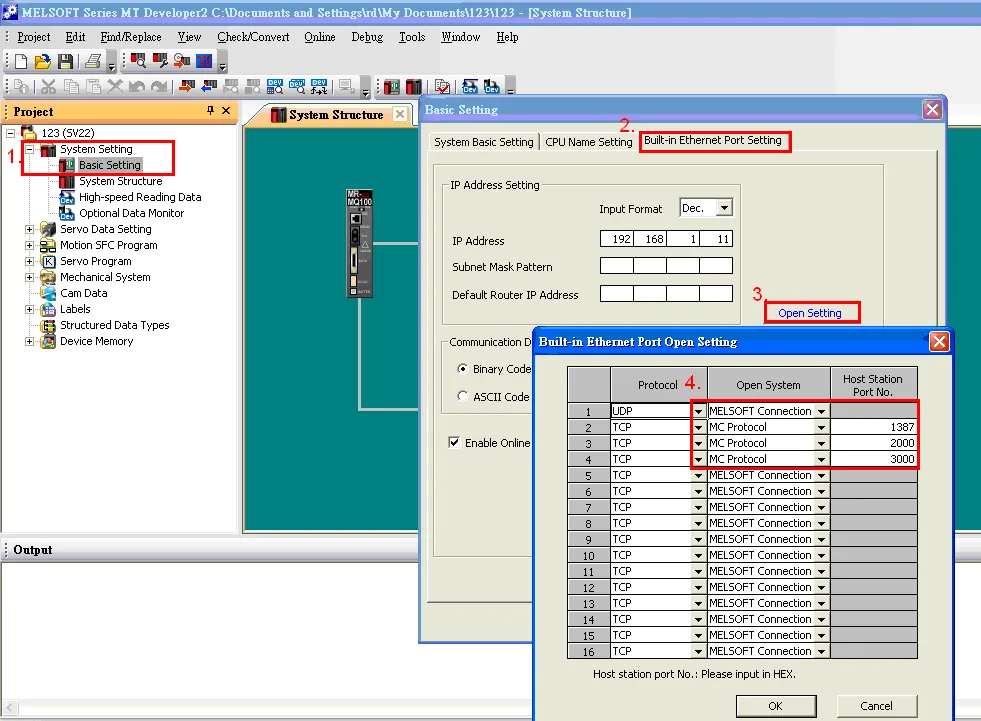Open Protocol dropdown for row 1 UDP

coord(698,411)
